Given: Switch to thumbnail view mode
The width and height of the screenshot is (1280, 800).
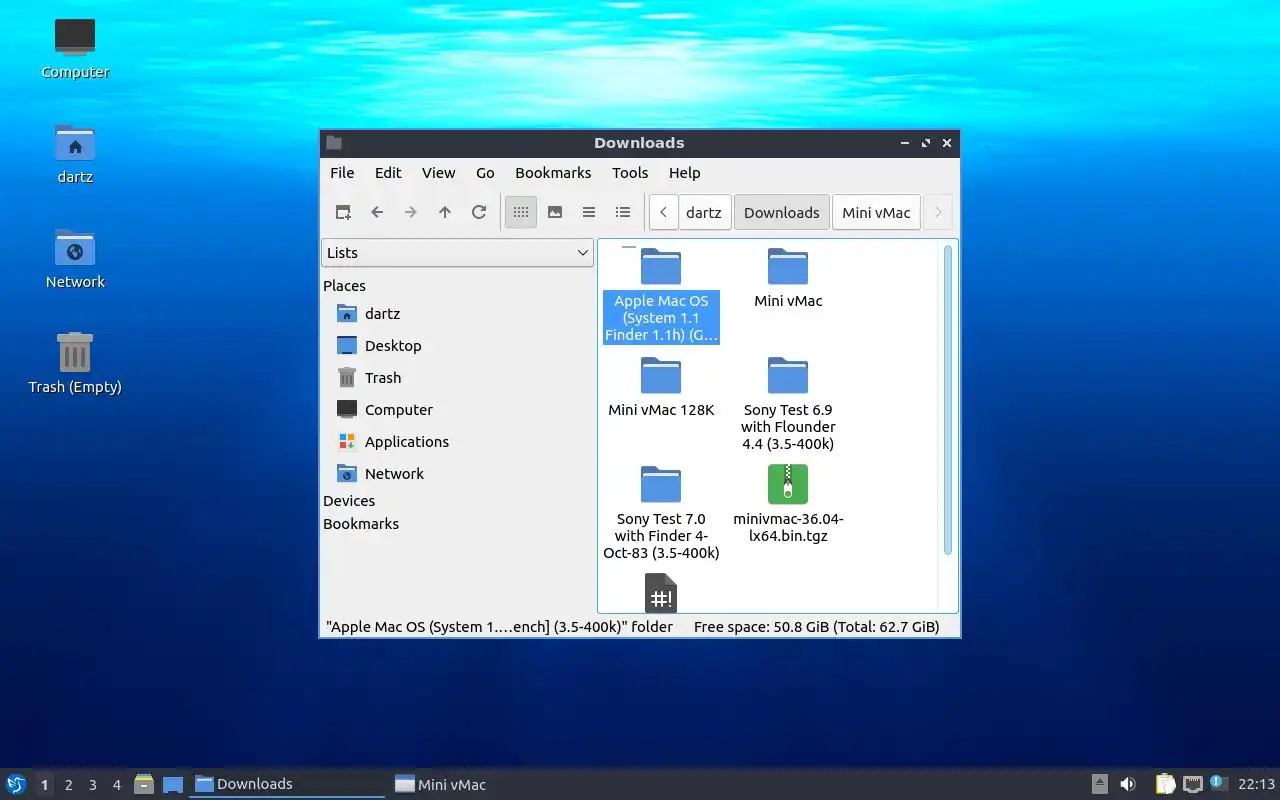Looking at the screenshot, I should 555,212.
